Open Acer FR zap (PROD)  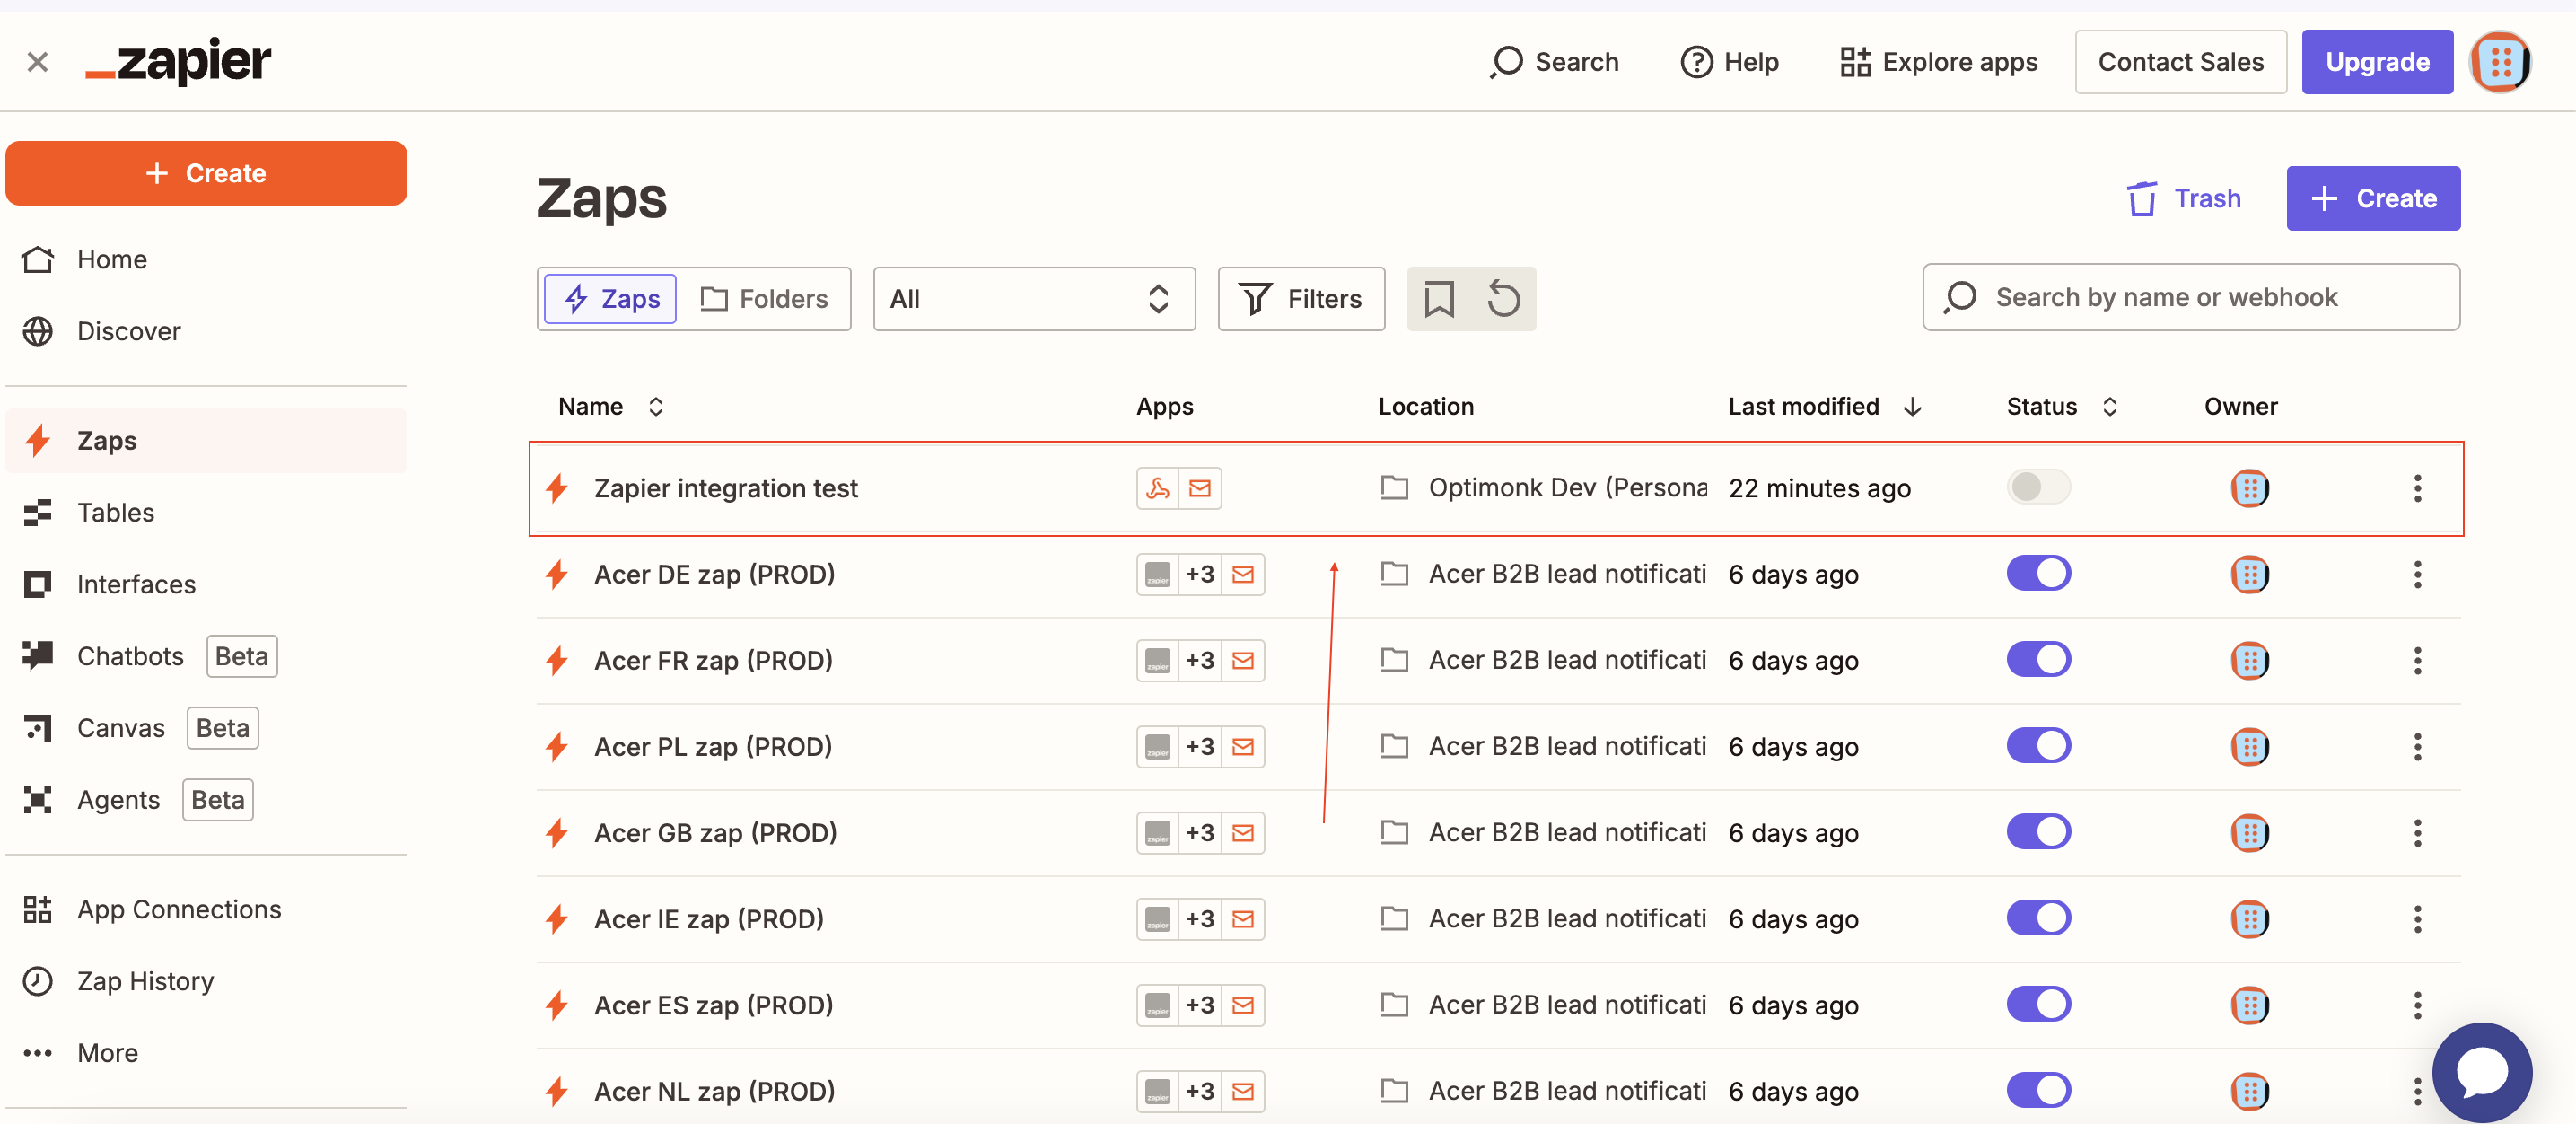click(713, 660)
